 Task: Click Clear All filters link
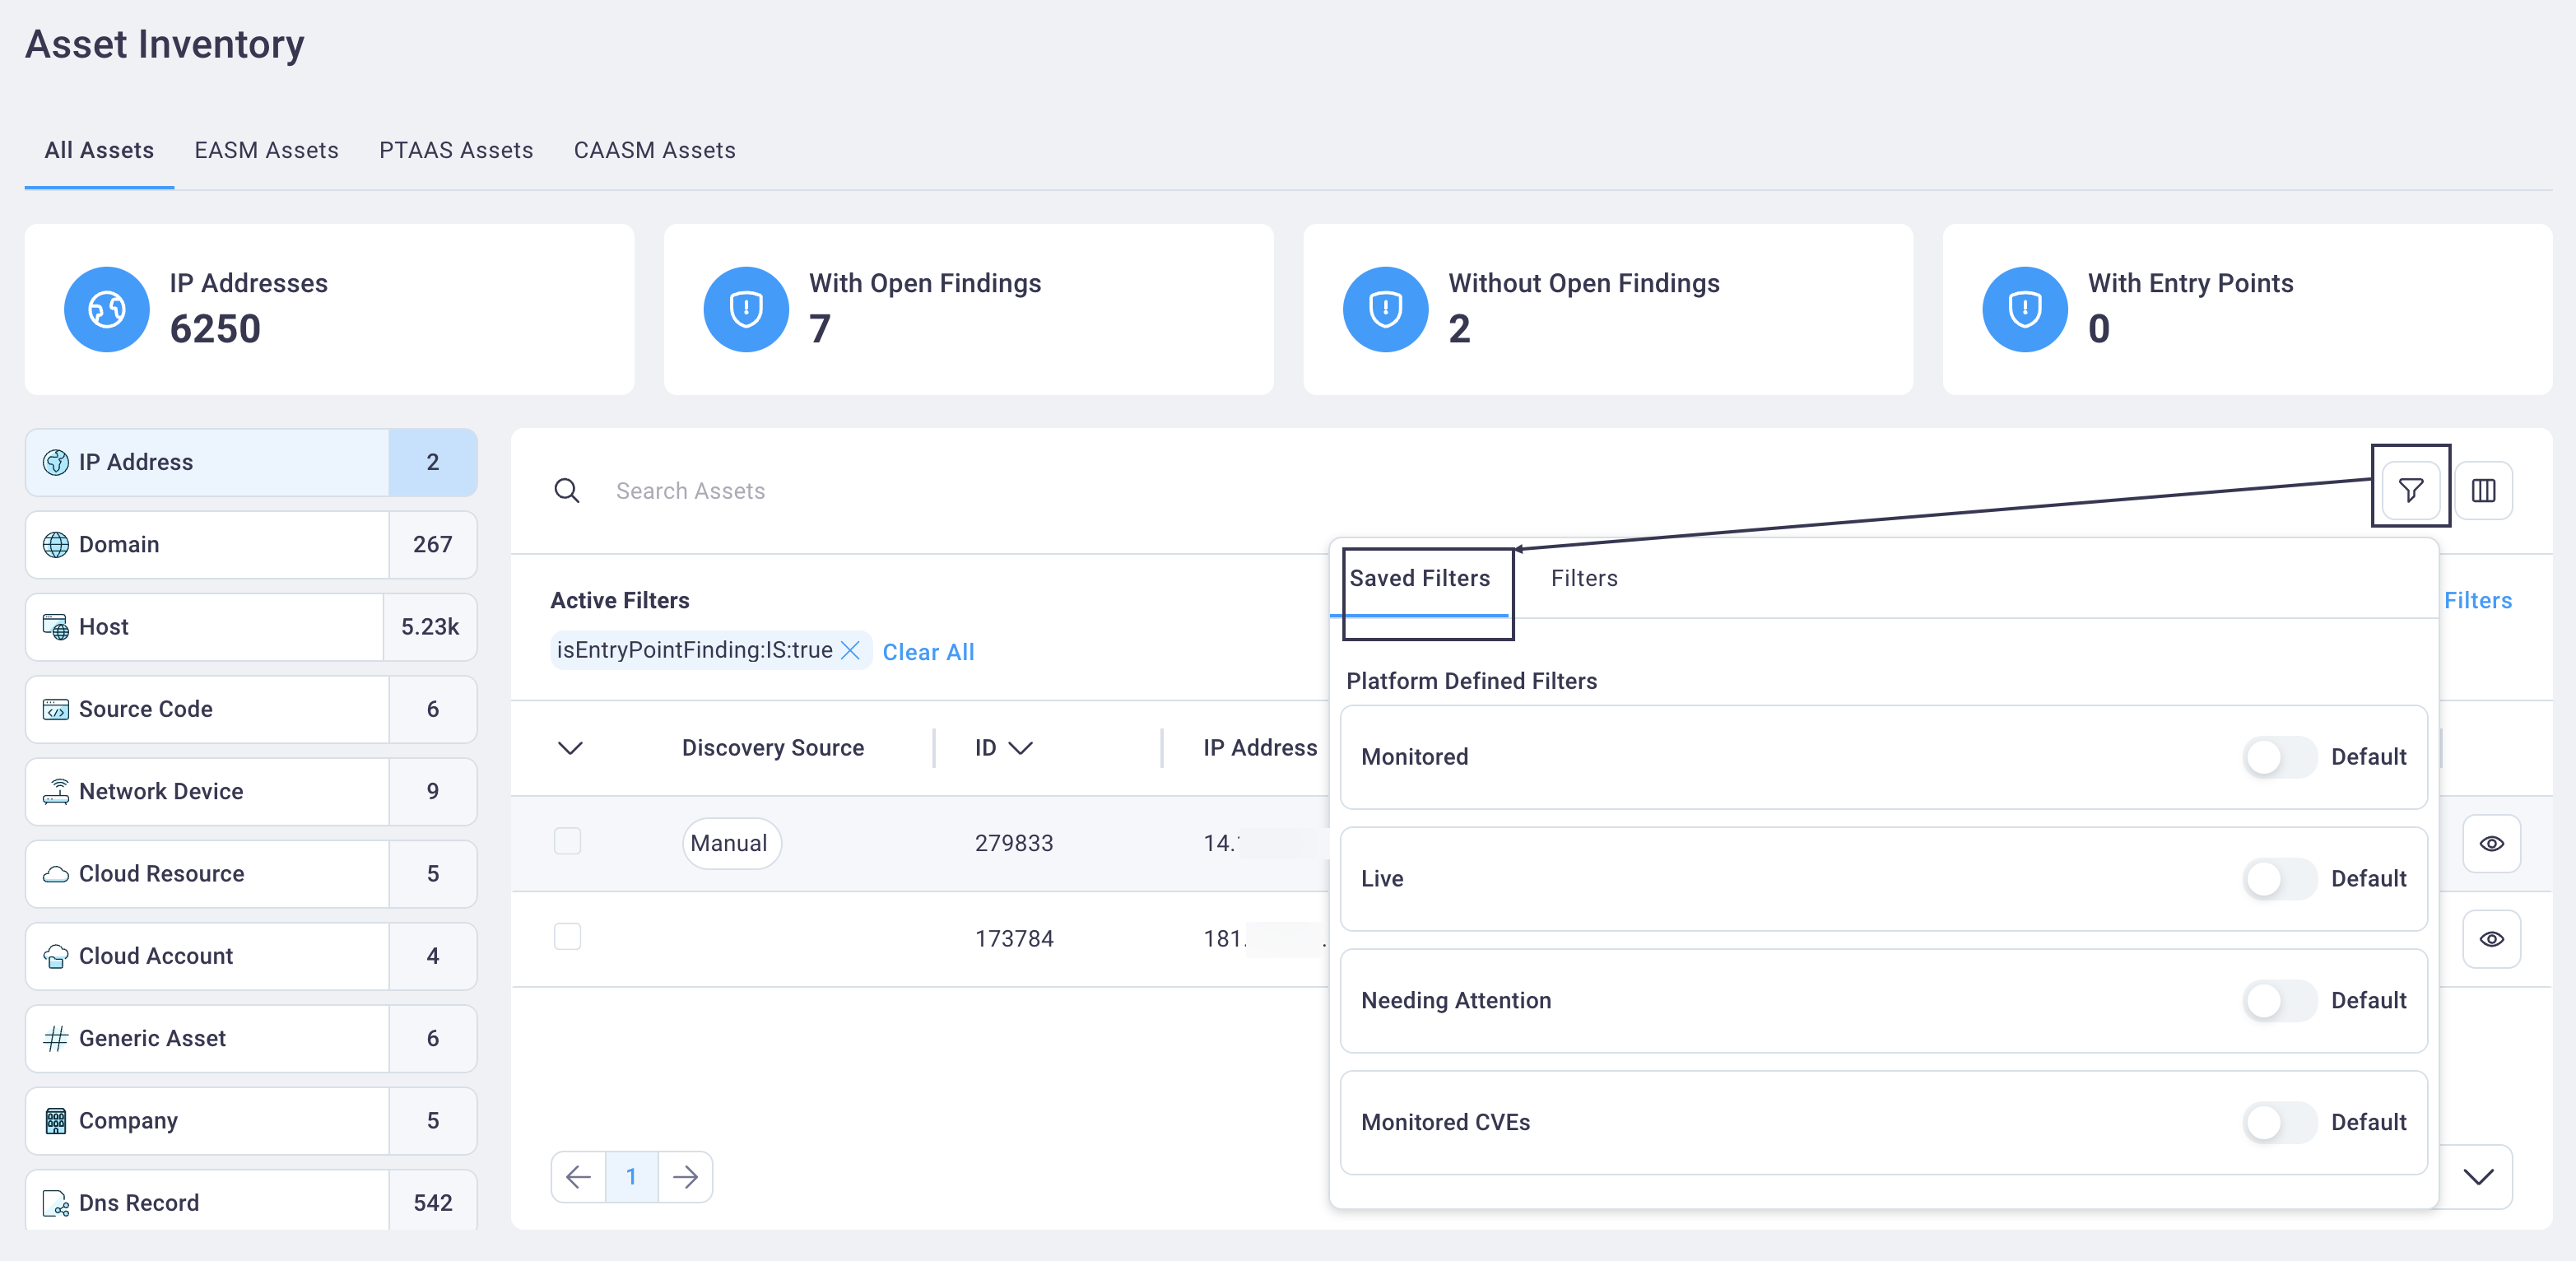928,652
